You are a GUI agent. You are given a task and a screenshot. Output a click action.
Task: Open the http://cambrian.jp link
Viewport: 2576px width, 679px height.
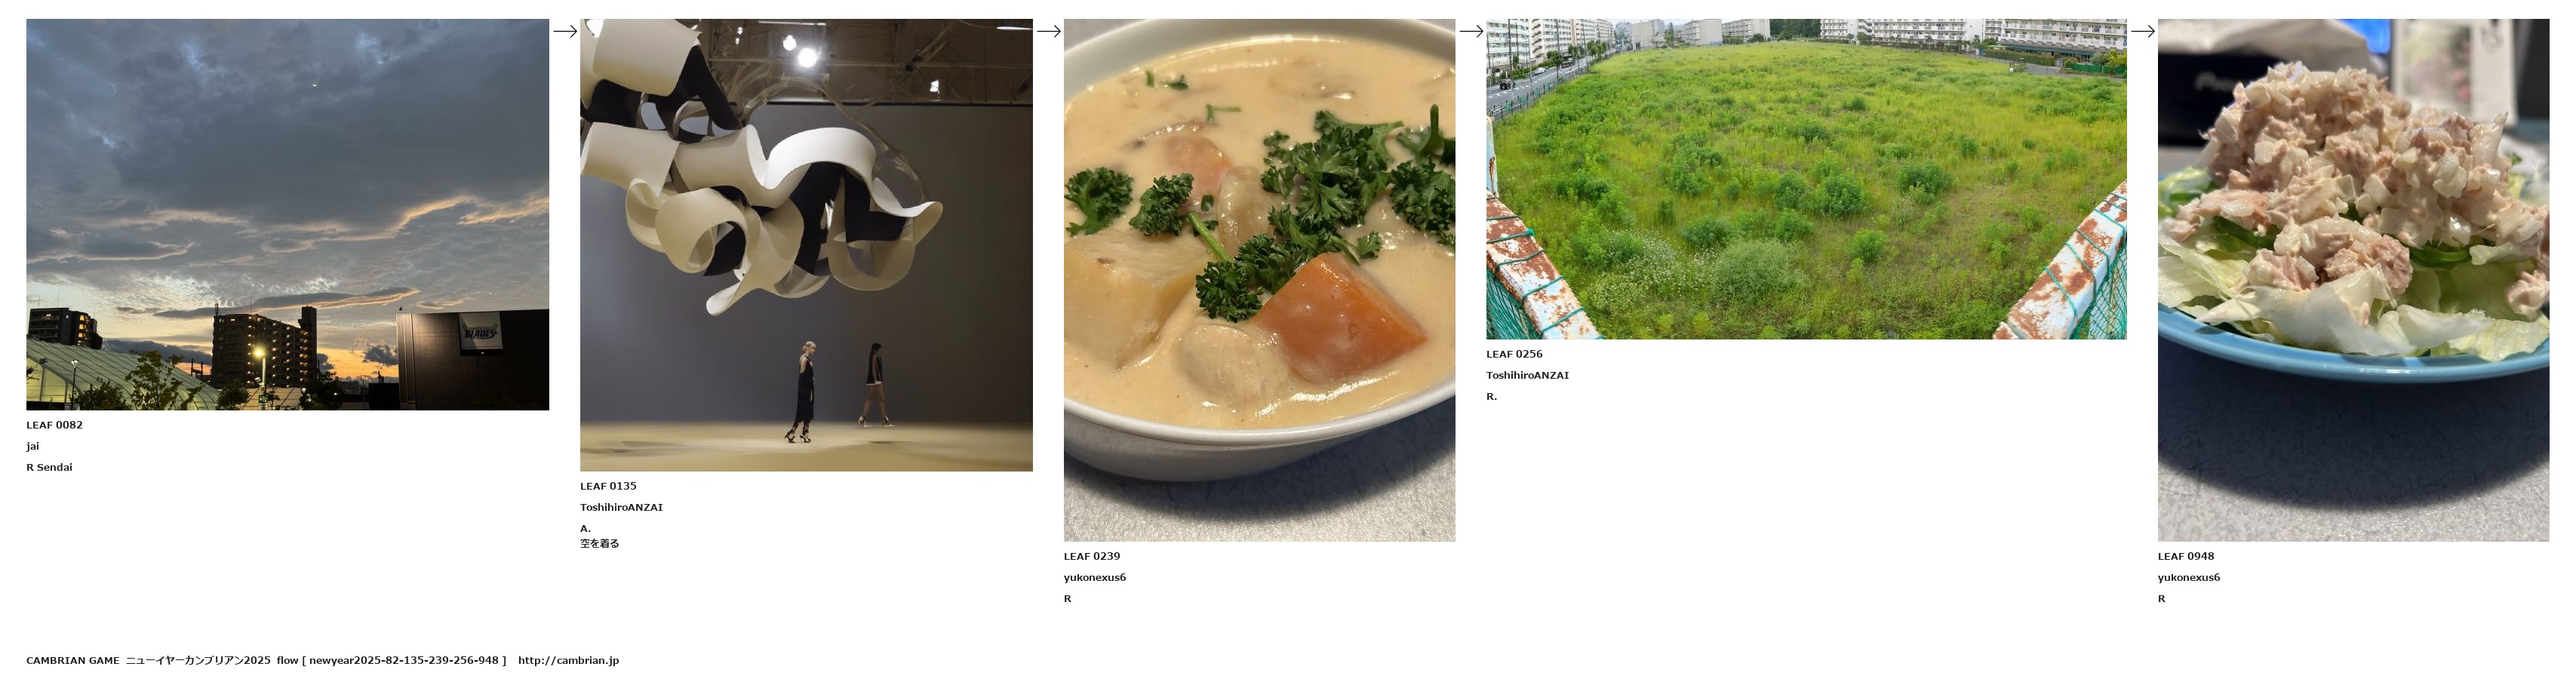568,660
